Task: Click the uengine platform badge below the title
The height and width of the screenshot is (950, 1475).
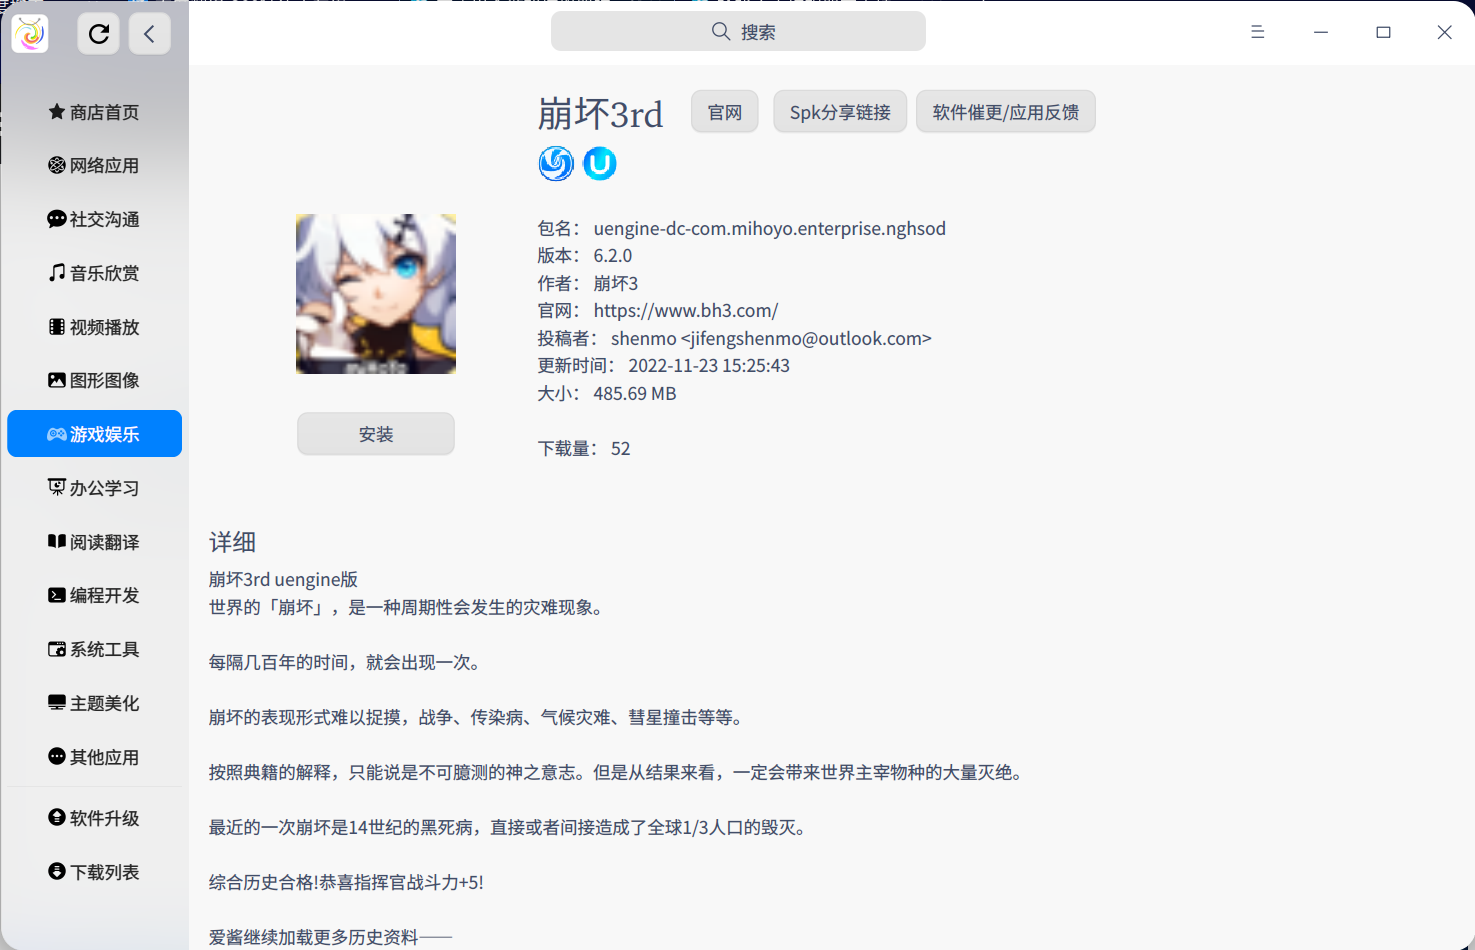Action: point(556,163)
